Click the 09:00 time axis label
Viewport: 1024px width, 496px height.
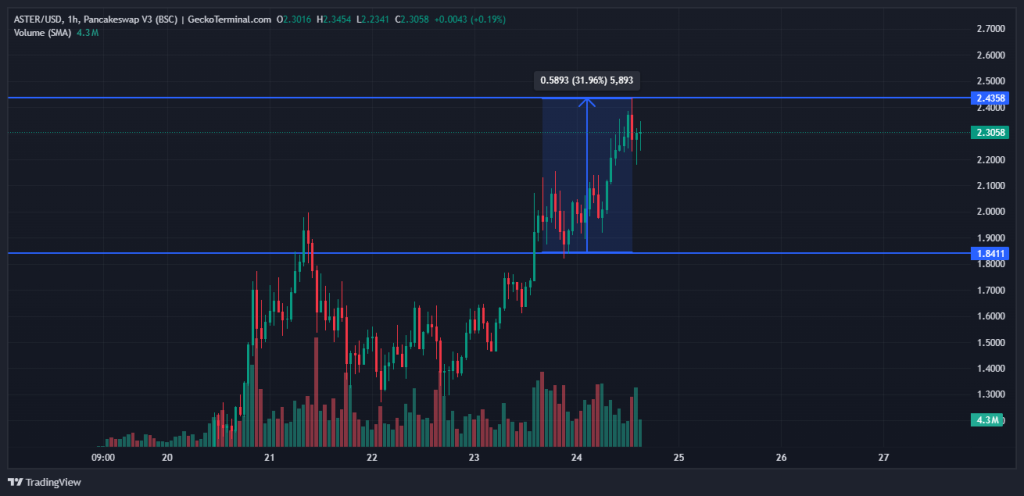pos(104,457)
